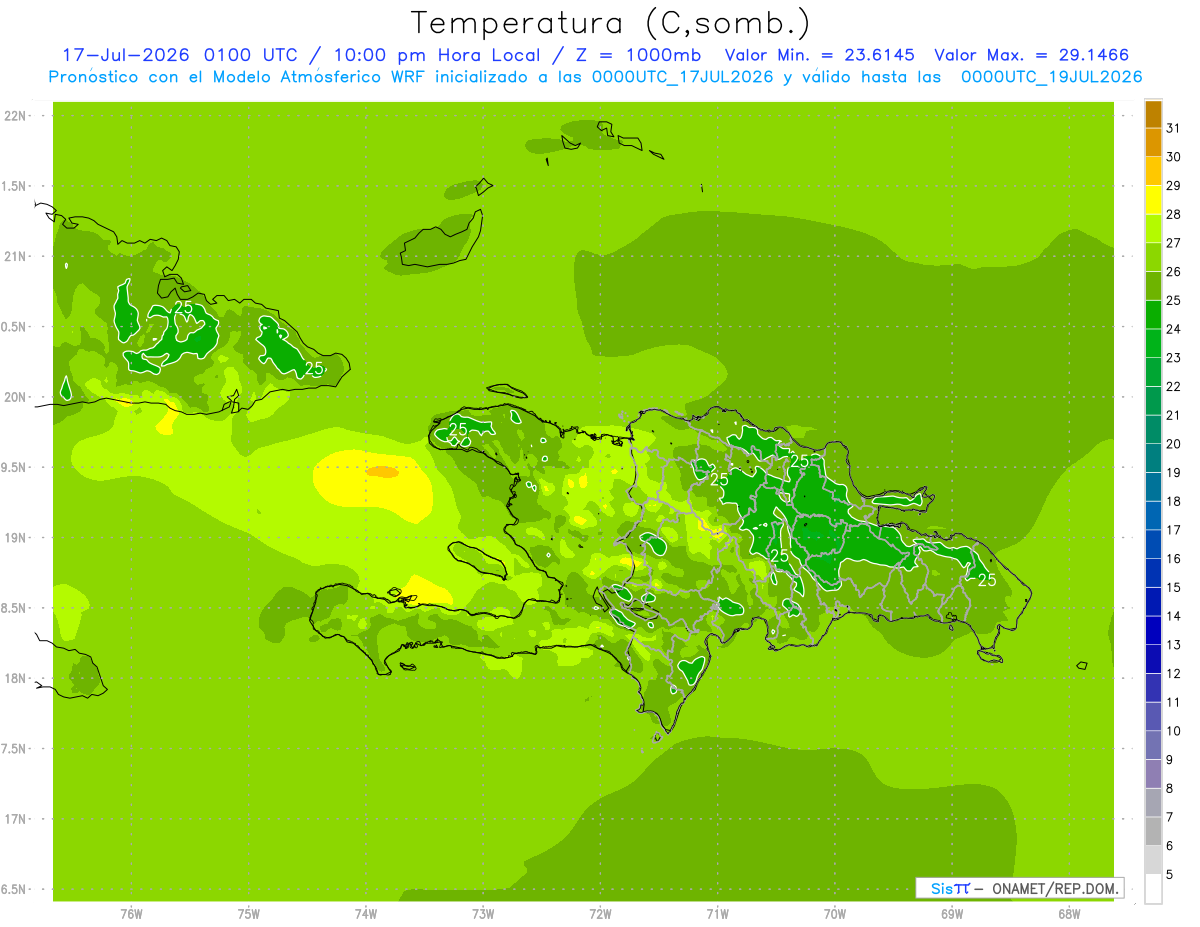The image size is (1200, 927).
Task: Select the "21N" latitude axis label
Action: [x=16, y=257]
